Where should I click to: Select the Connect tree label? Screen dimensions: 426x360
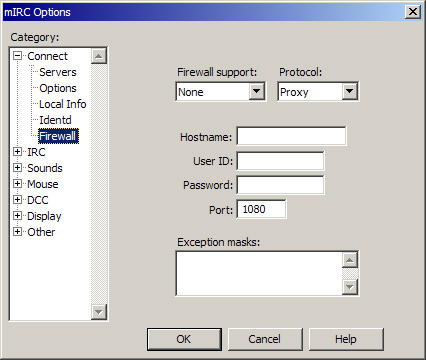[47, 56]
